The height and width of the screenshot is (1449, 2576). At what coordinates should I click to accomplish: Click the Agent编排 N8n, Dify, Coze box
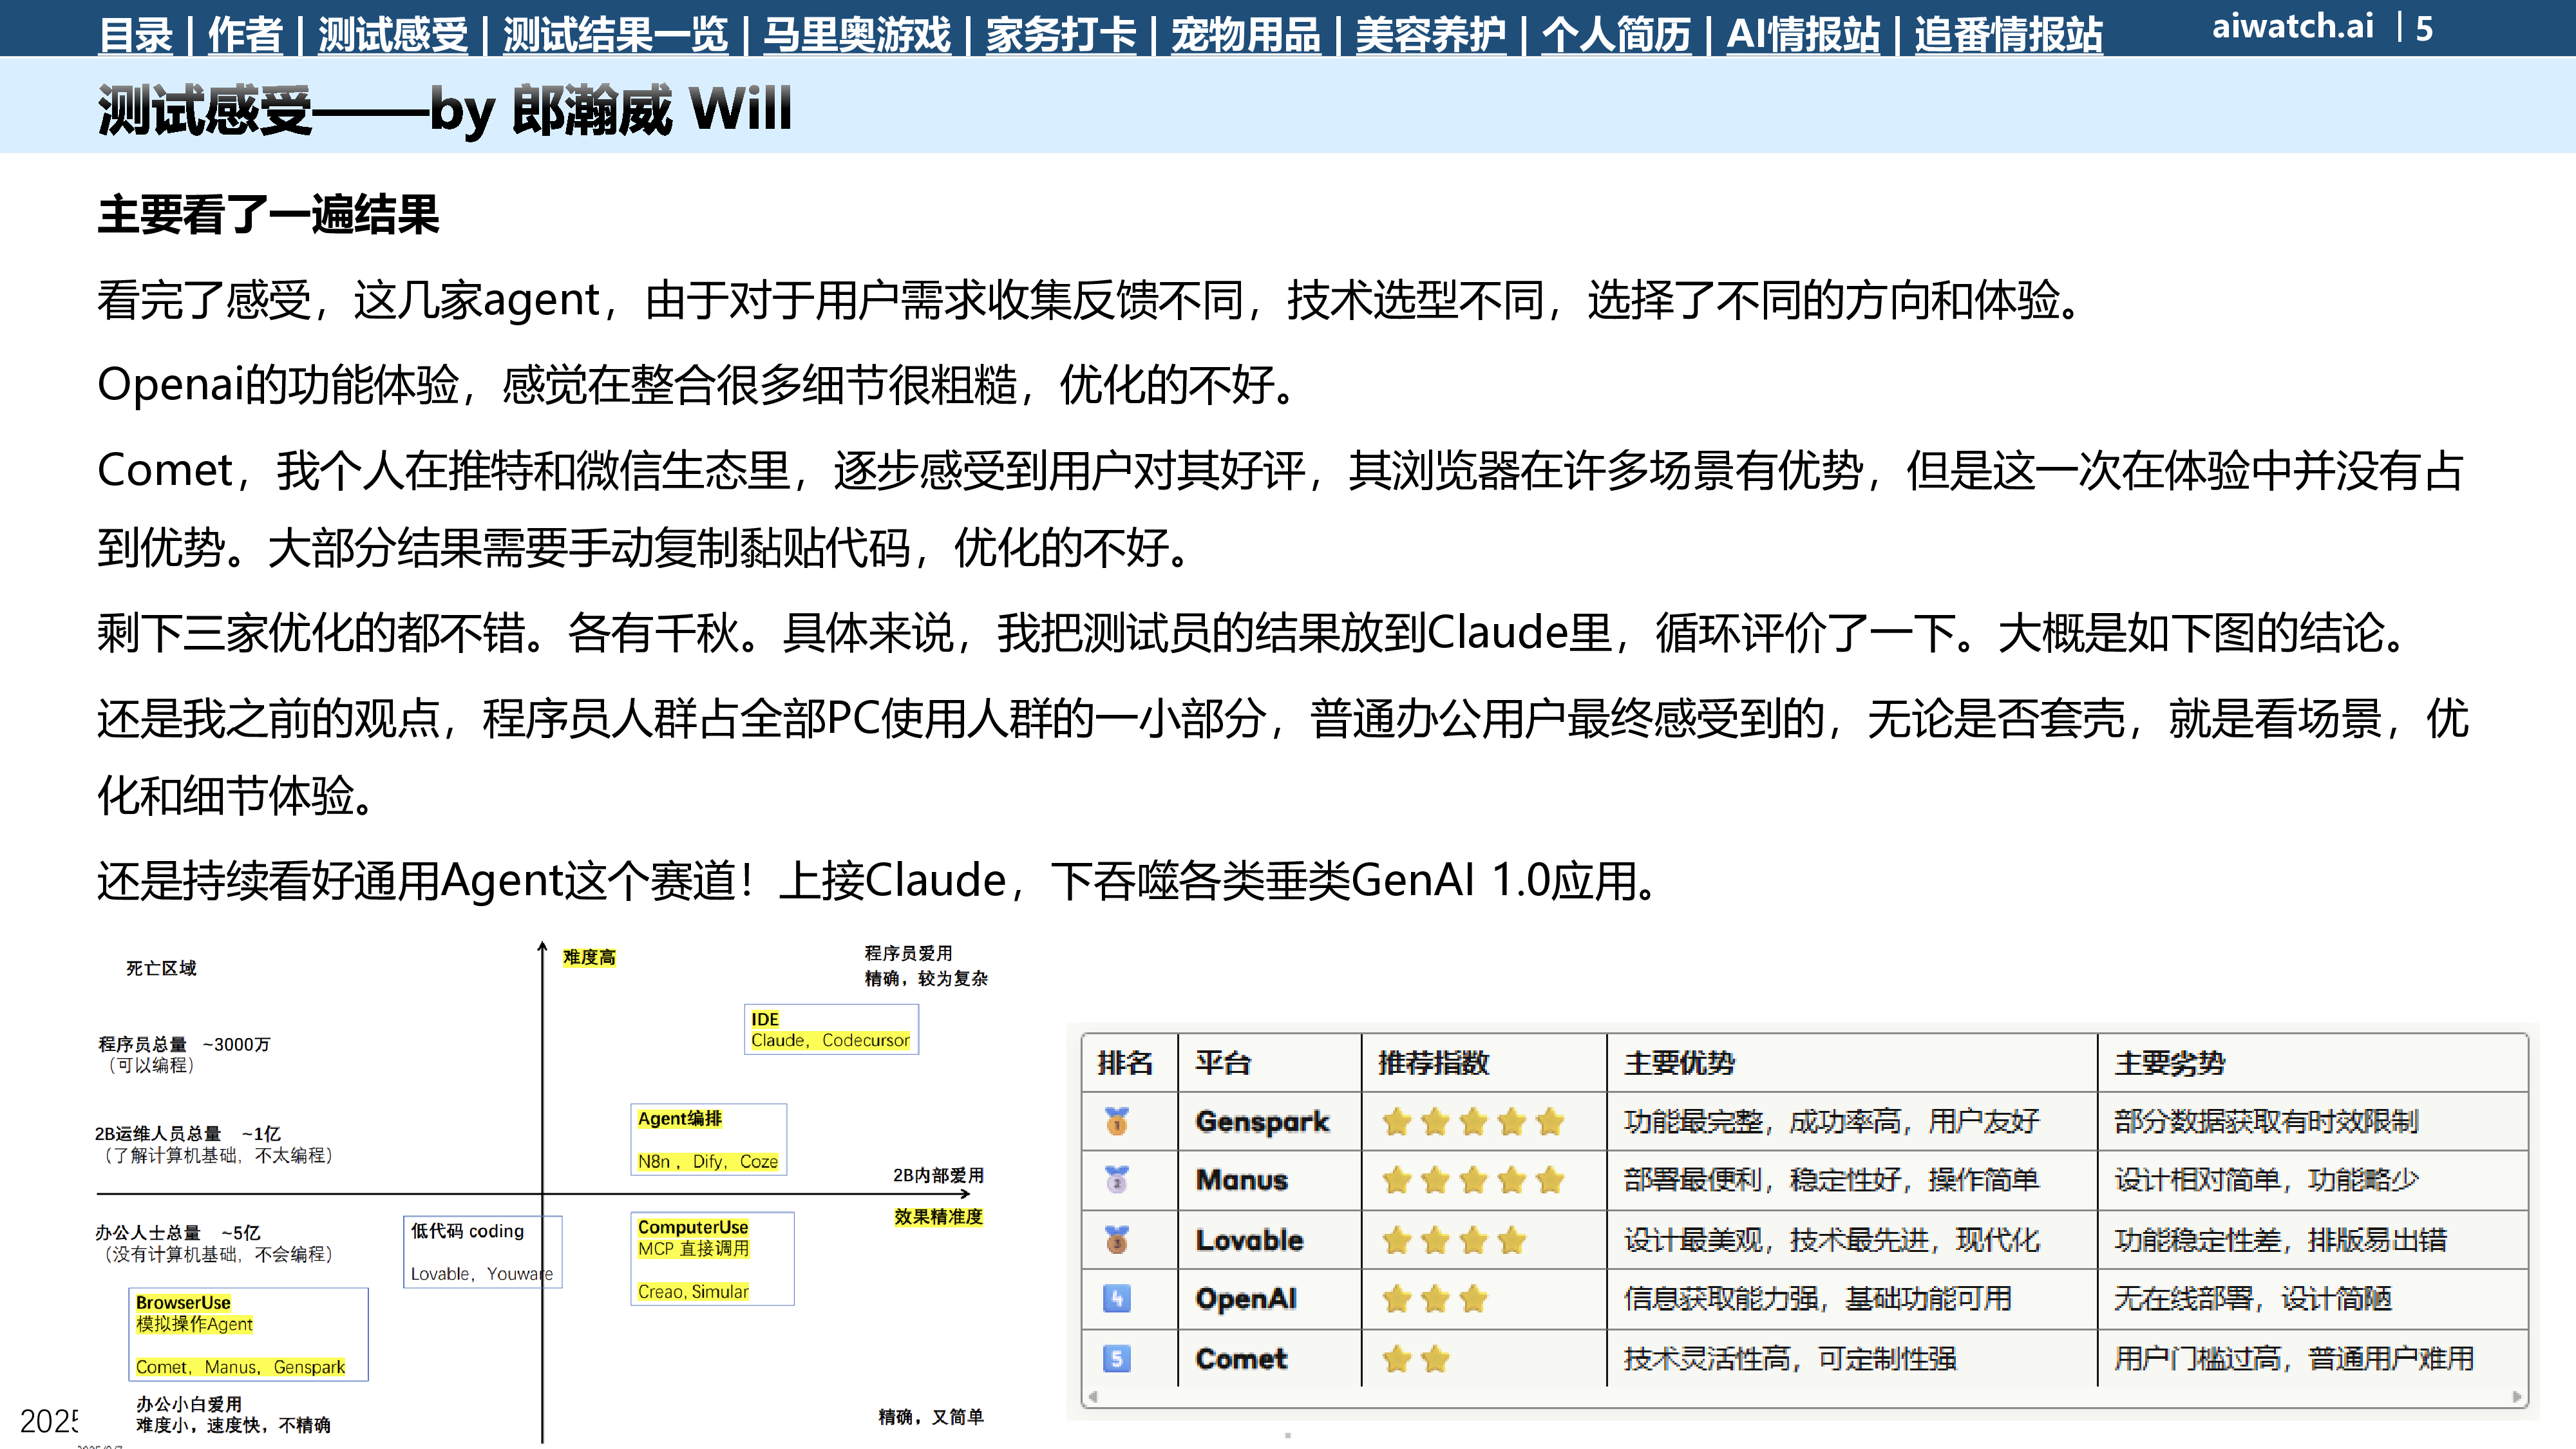point(708,1139)
